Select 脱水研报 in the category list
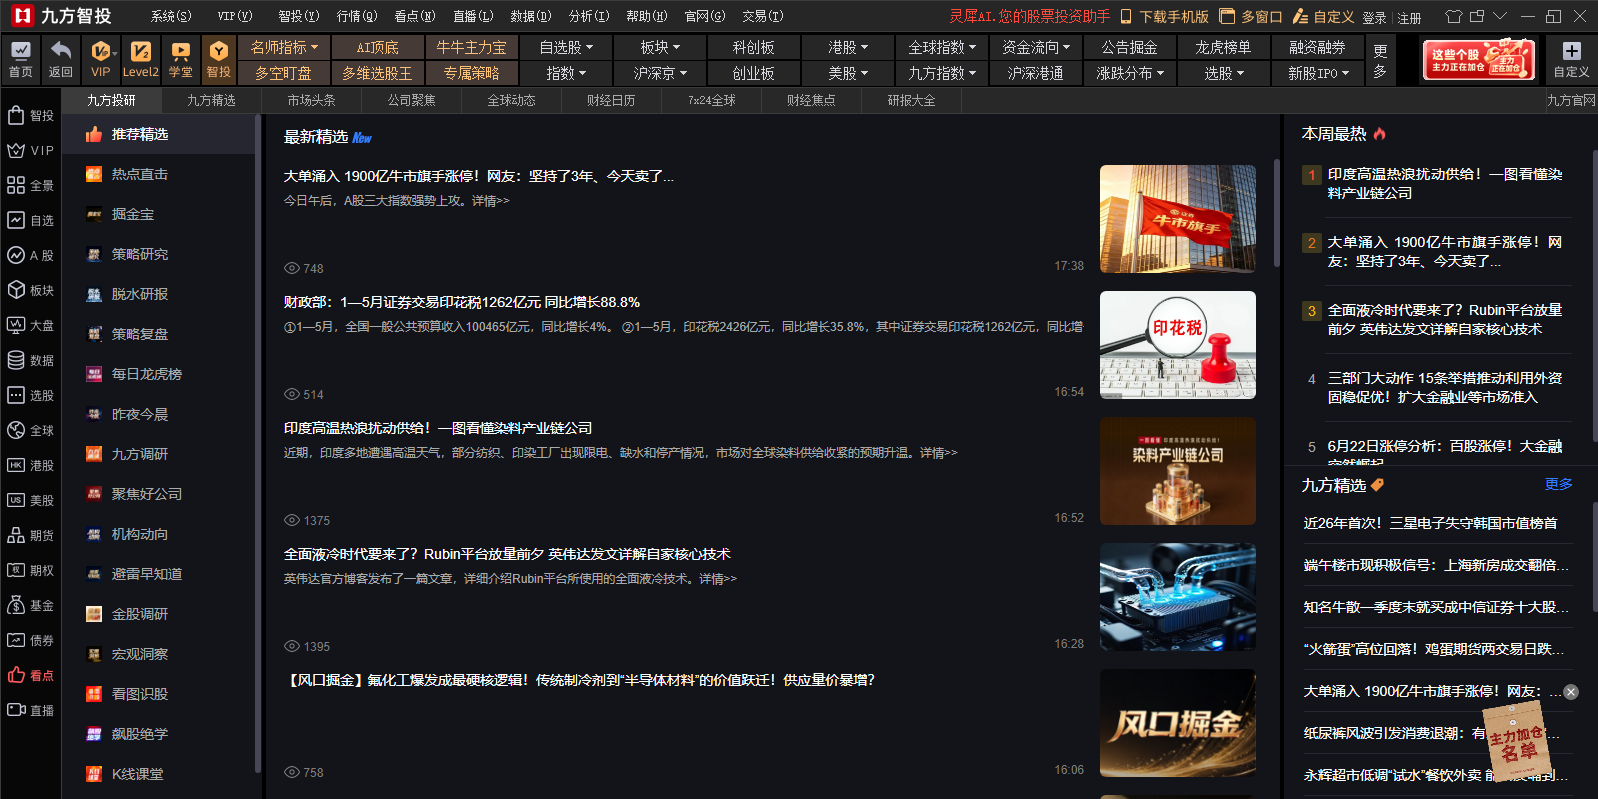1598x799 pixels. 158,294
